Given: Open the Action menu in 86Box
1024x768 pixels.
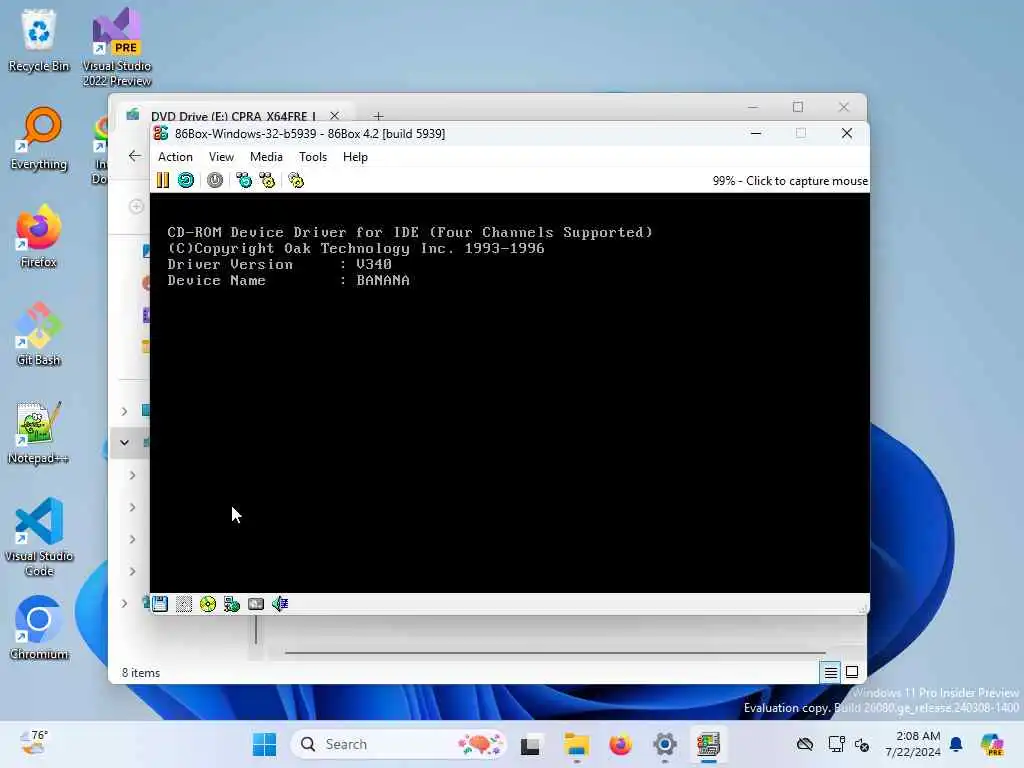Looking at the screenshot, I should click(175, 157).
